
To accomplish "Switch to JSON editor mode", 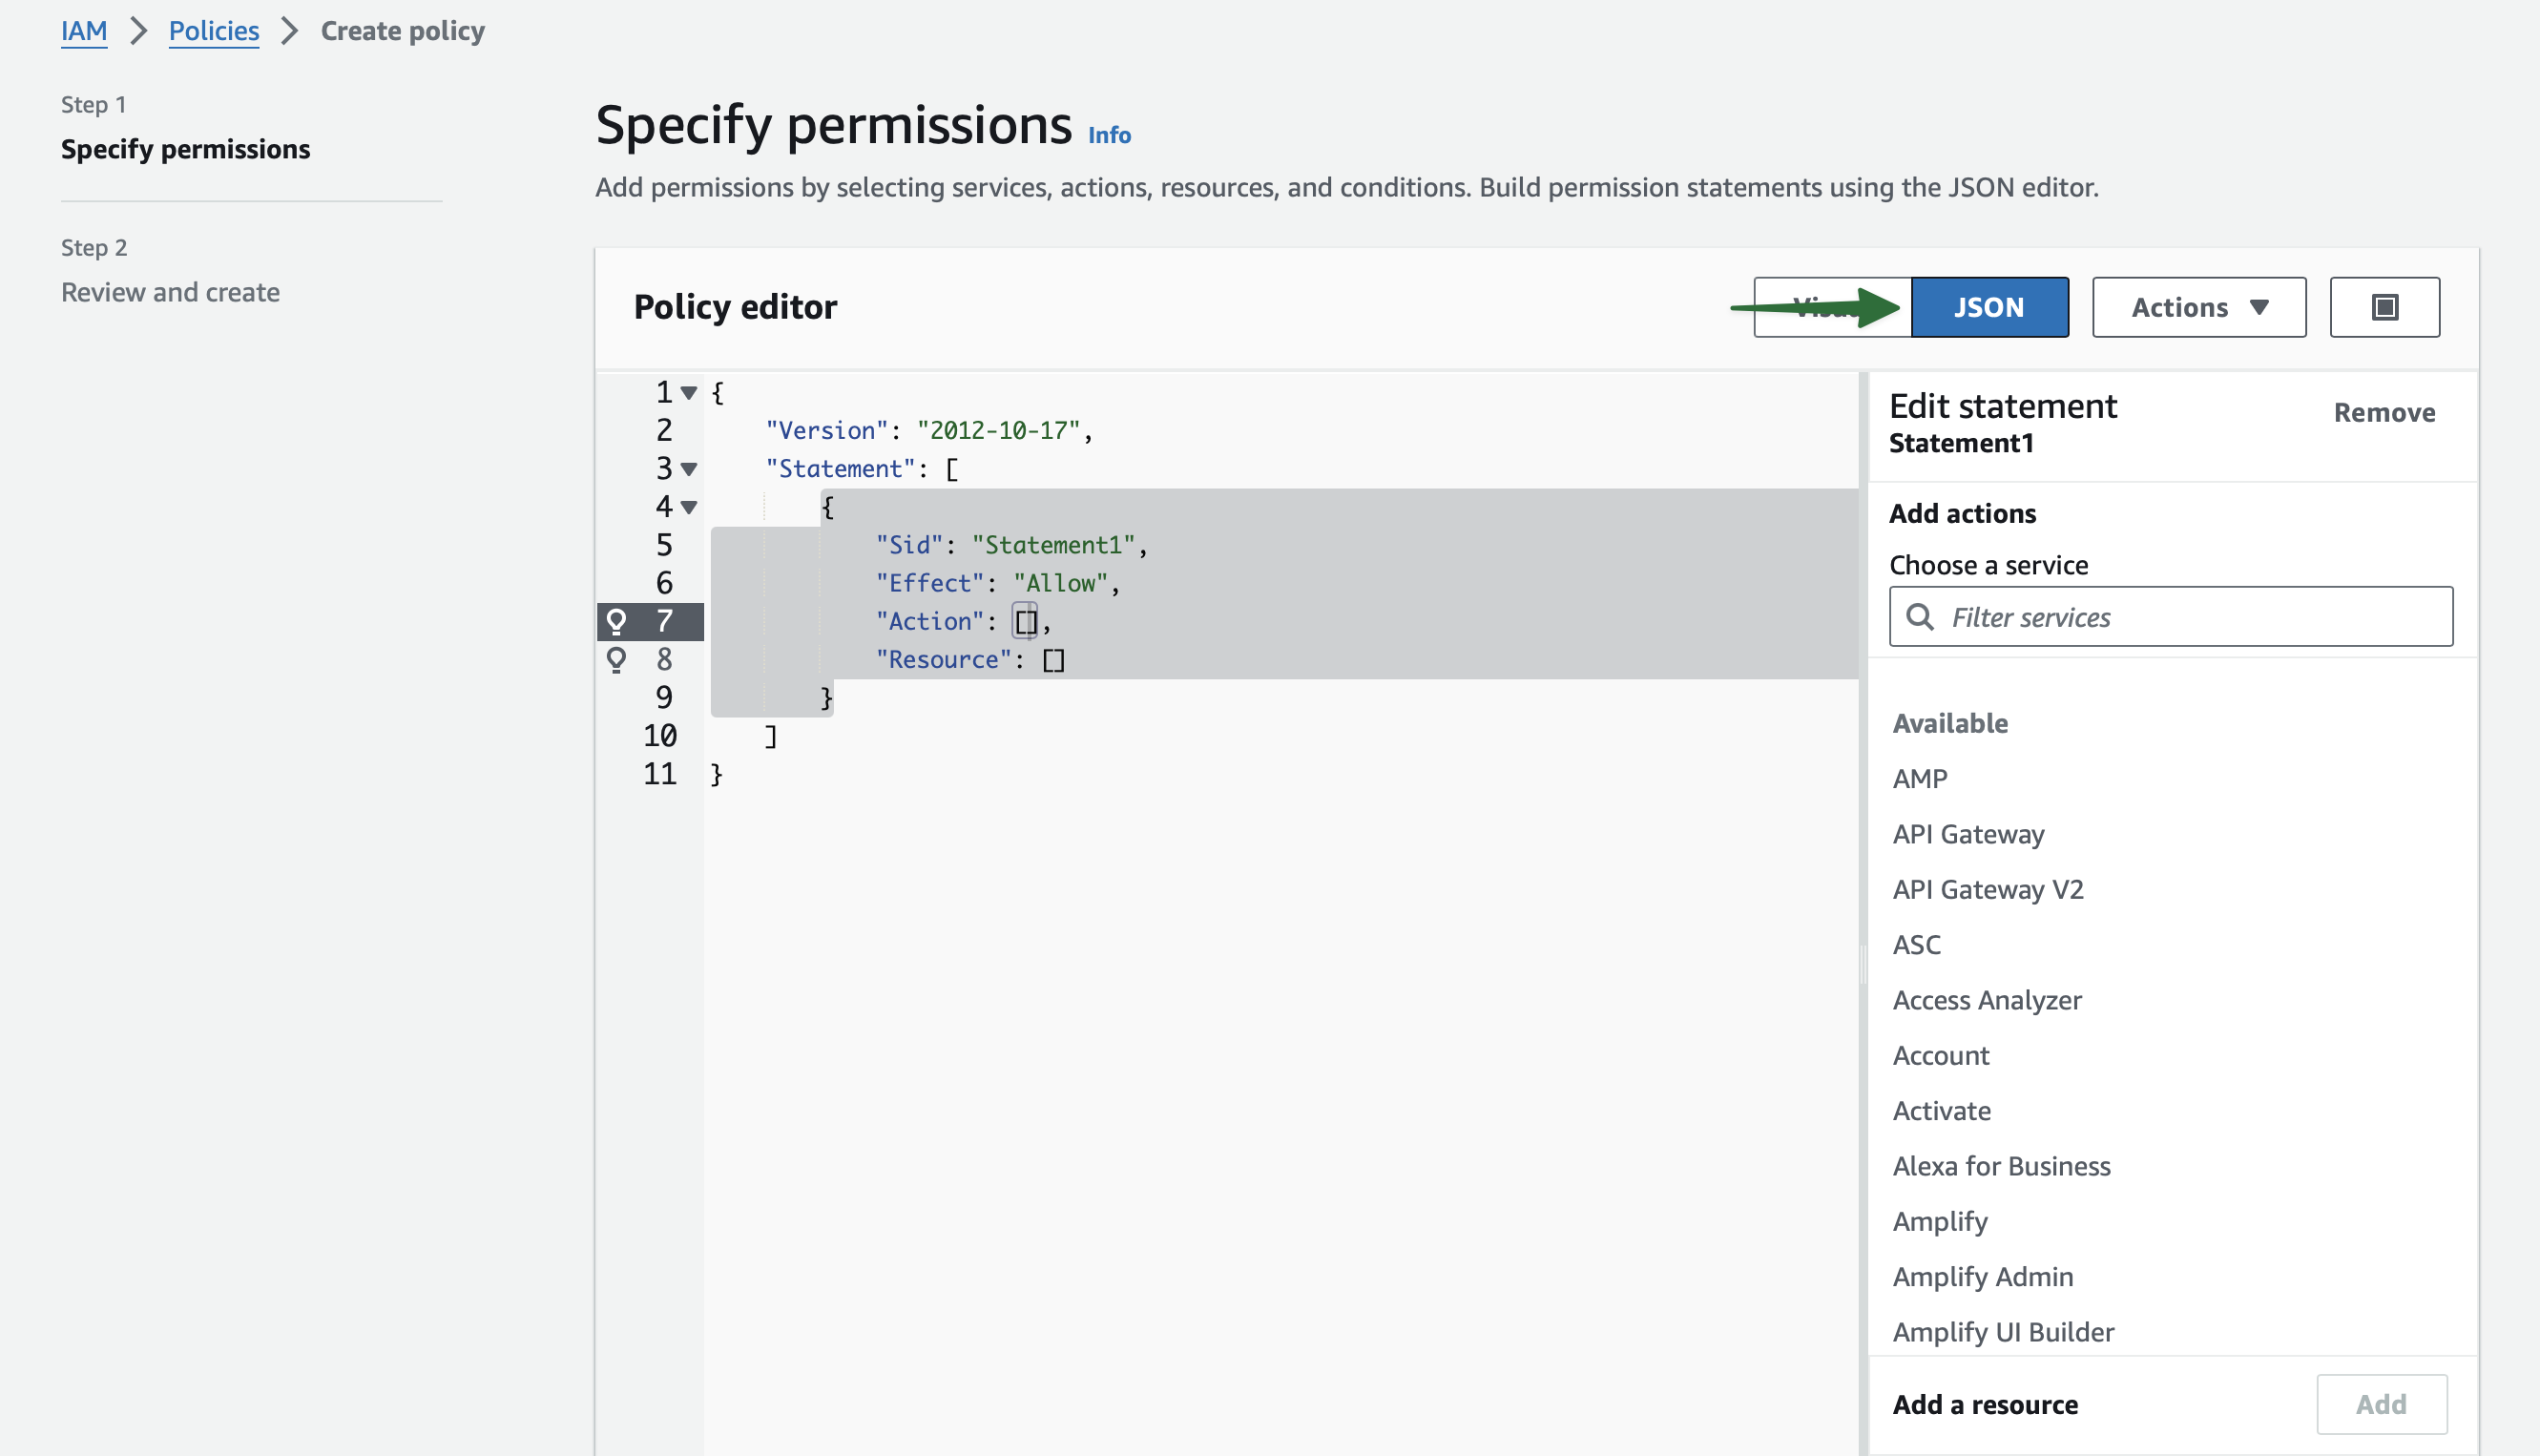I will coord(1988,307).
